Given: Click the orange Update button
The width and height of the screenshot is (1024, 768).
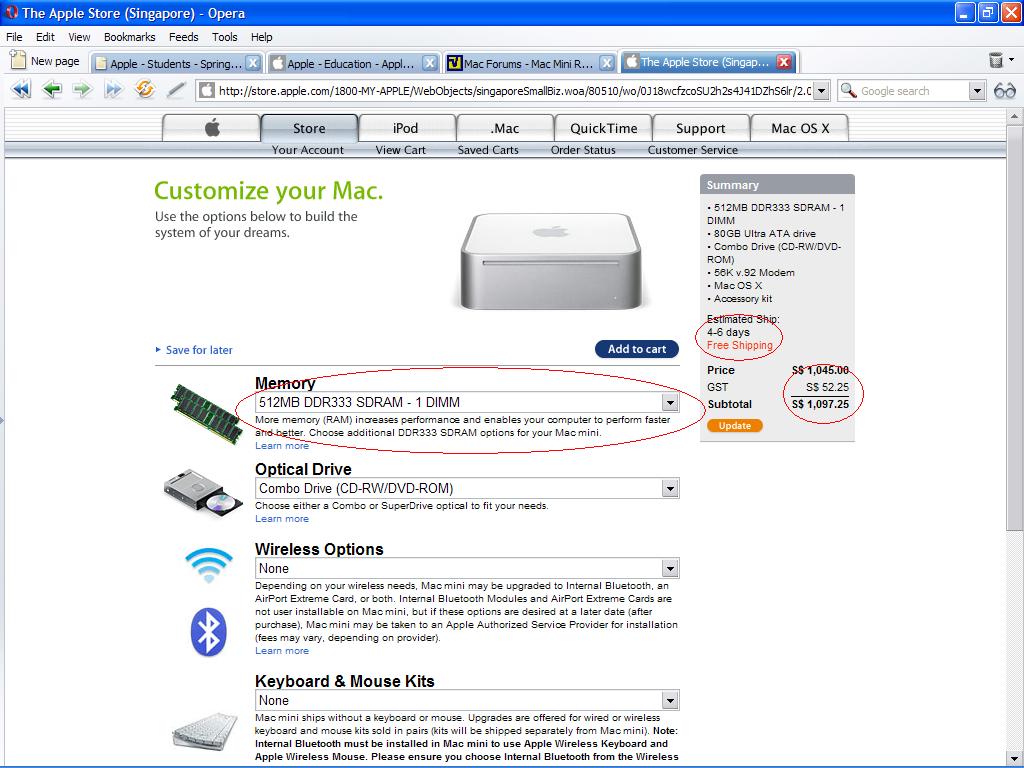Looking at the screenshot, I should (x=735, y=426).
